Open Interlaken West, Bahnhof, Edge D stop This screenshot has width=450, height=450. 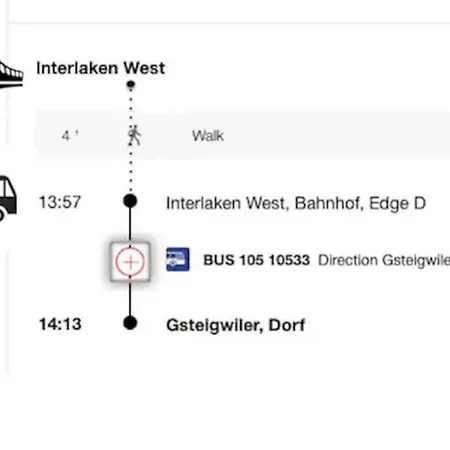pyautogui.click(x=296, y=203)
